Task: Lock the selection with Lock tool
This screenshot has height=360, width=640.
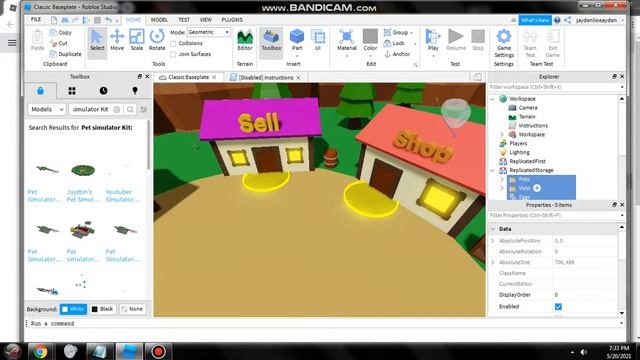Action: coord(394,43)
